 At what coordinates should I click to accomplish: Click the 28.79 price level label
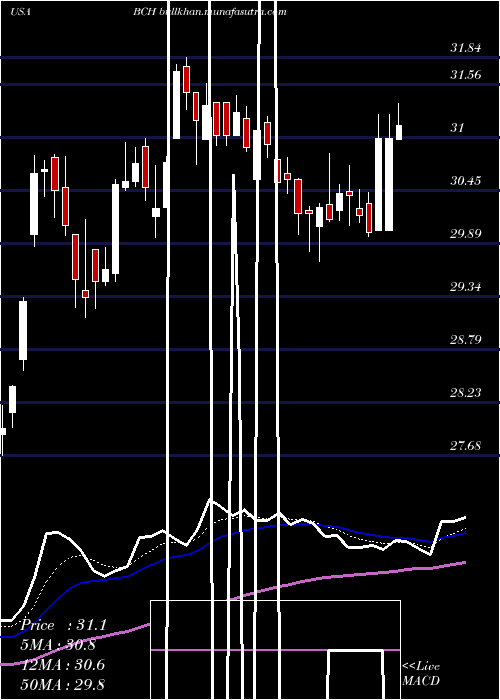[x=466, y=340]
